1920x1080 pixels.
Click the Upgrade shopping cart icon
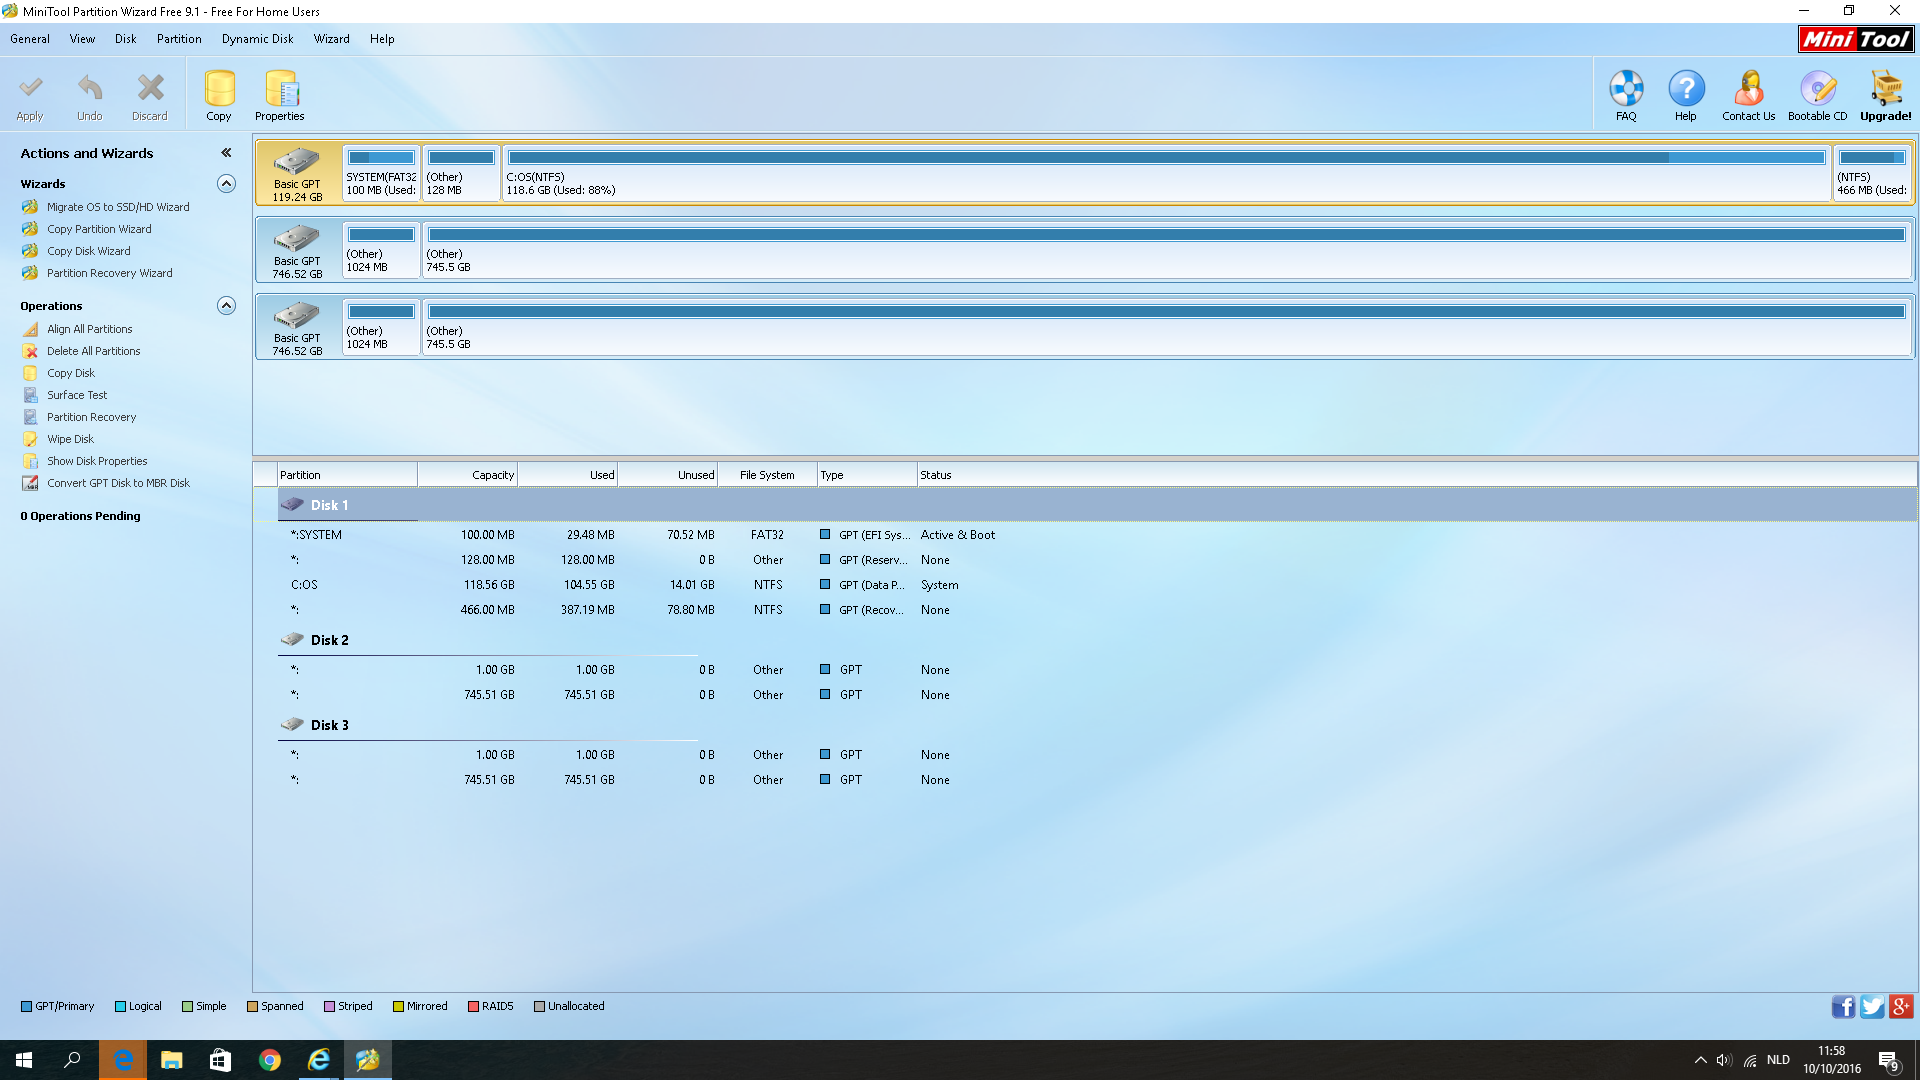point(1886,88)
